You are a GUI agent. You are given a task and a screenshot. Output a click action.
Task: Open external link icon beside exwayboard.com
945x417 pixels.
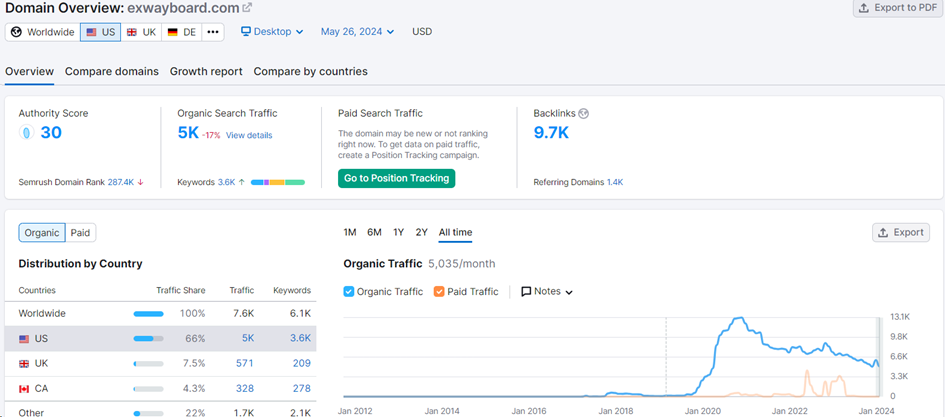click(247, 9)
